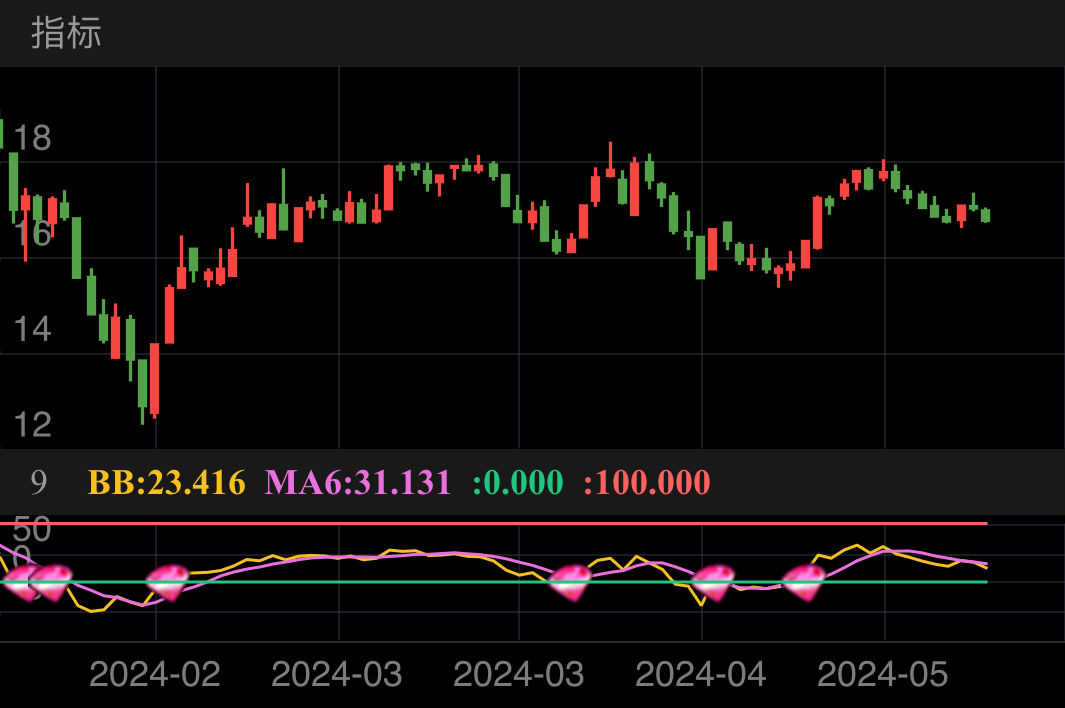Click the red :100.000 indicator value
This screenshot has width=1065, height=708.
(x=646, y=482)
